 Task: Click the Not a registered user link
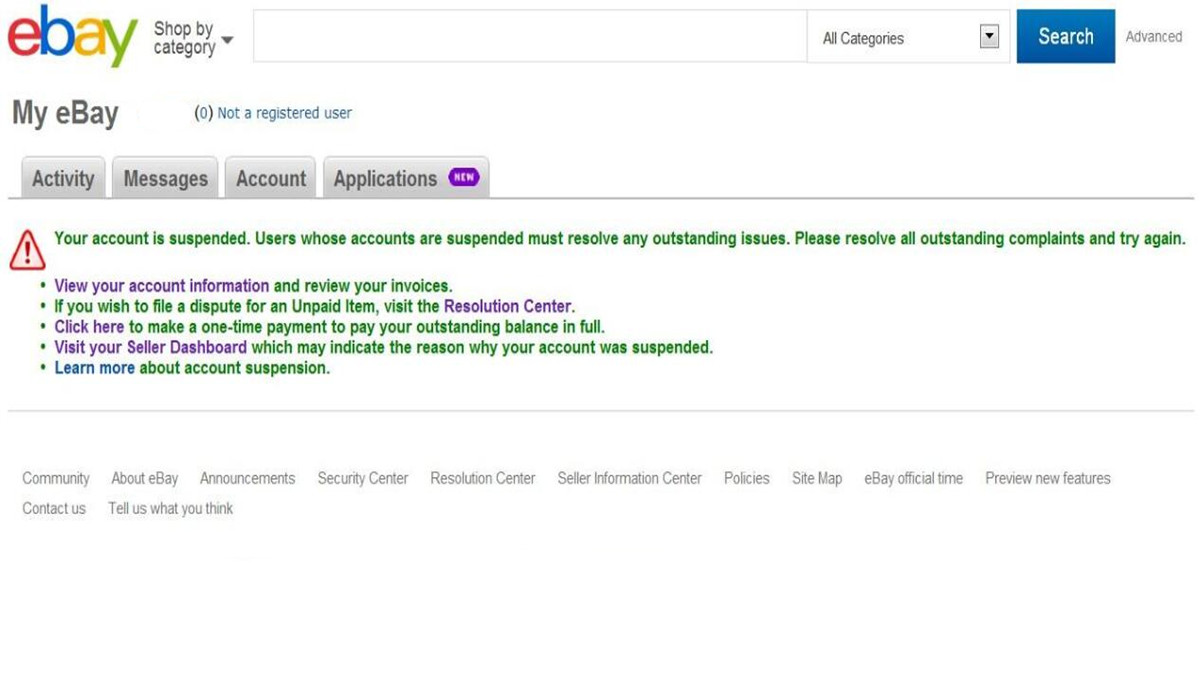click(285, 114)
